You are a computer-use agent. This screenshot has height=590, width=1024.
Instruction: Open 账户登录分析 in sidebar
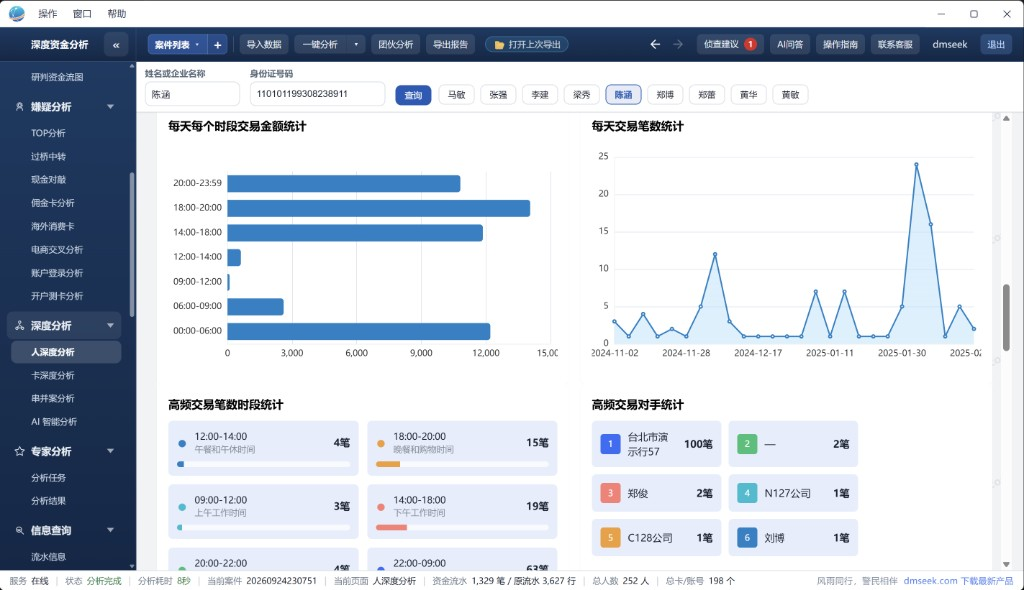tap(57, 273)
